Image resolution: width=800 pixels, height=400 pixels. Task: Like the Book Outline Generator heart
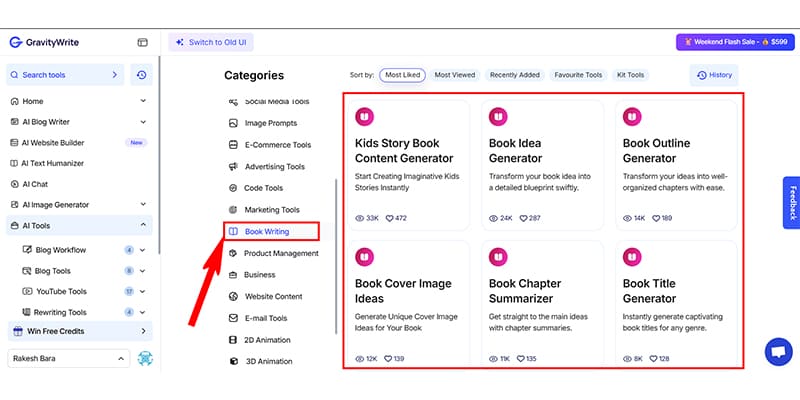[656, 218]
